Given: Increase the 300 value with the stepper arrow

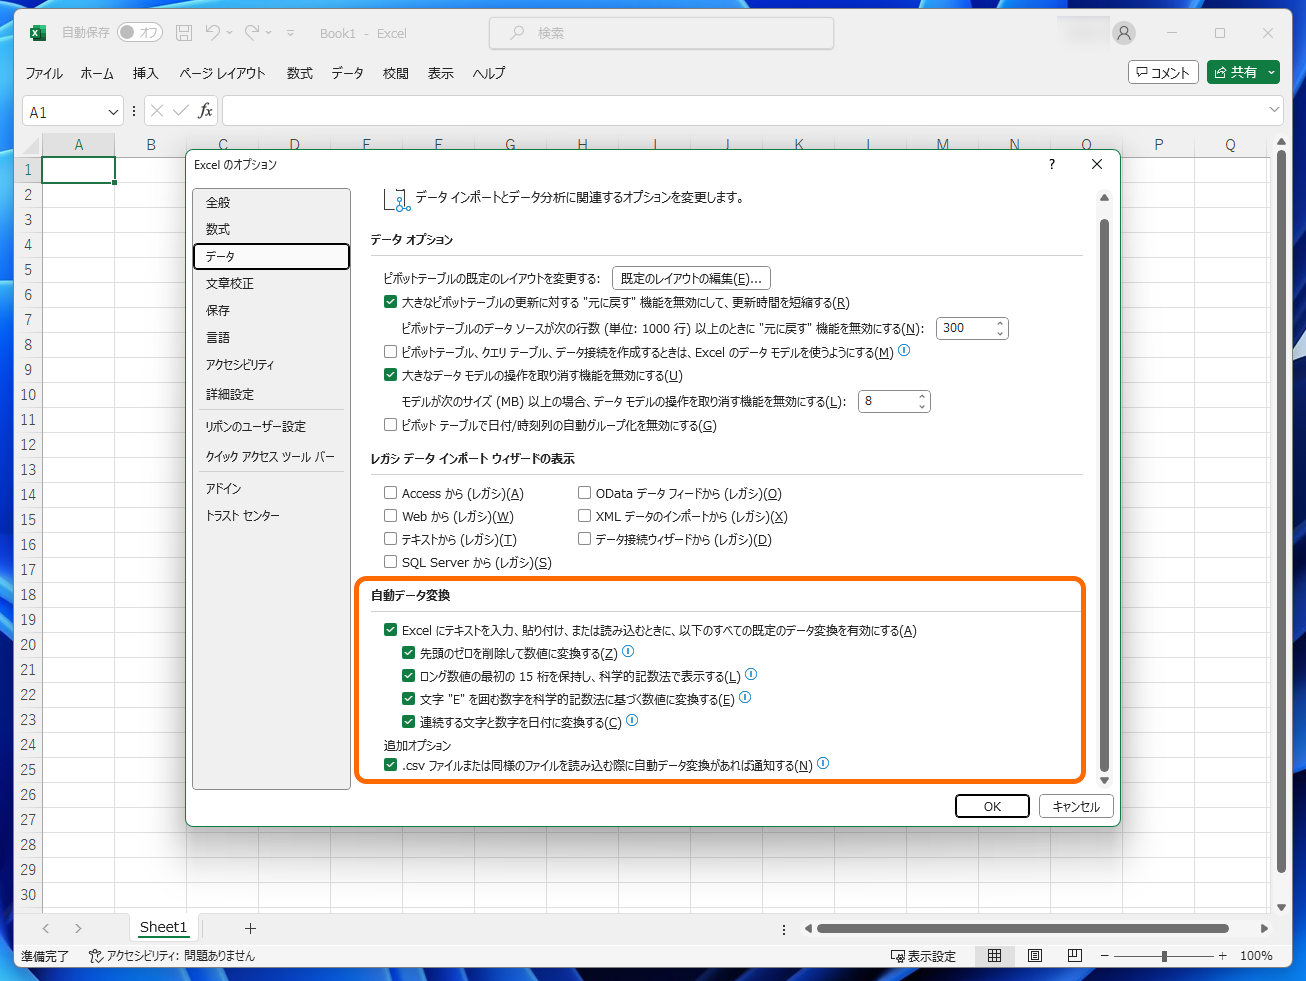Looking at the screenshot, I should tap(1001, 322).
